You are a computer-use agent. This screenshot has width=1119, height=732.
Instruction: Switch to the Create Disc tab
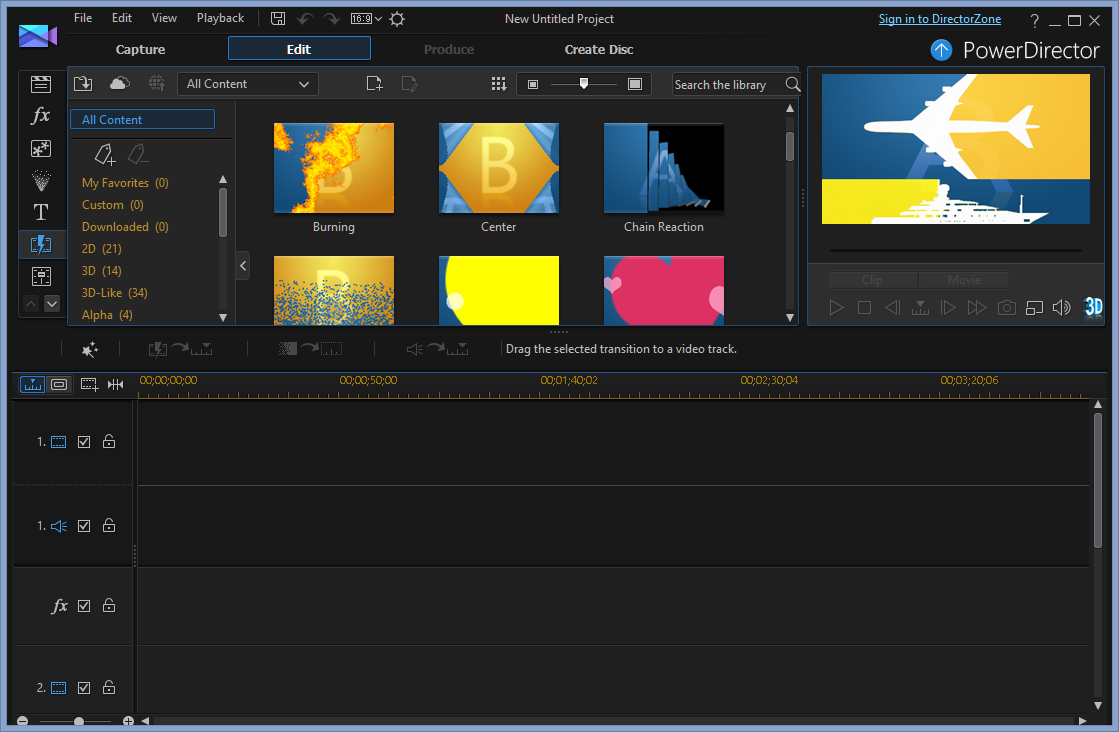(x=599, y=49)
